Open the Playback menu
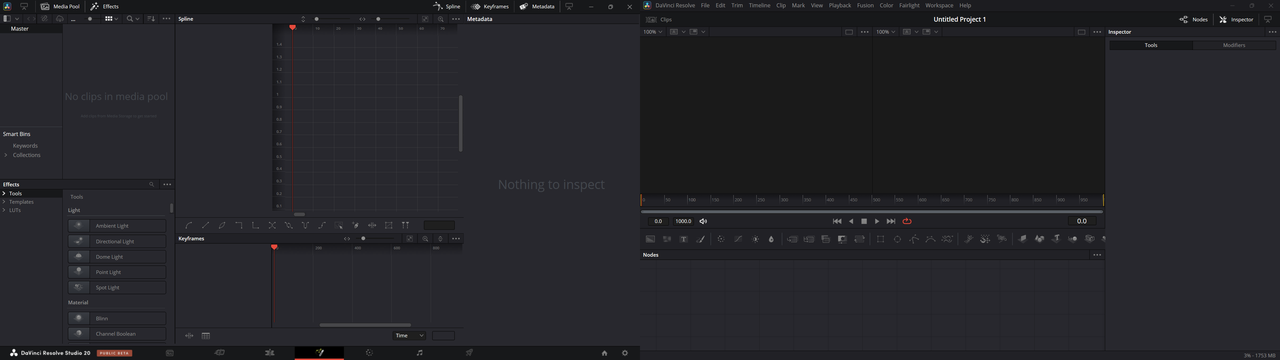The image size is (1280, 360). click(840, 5)
